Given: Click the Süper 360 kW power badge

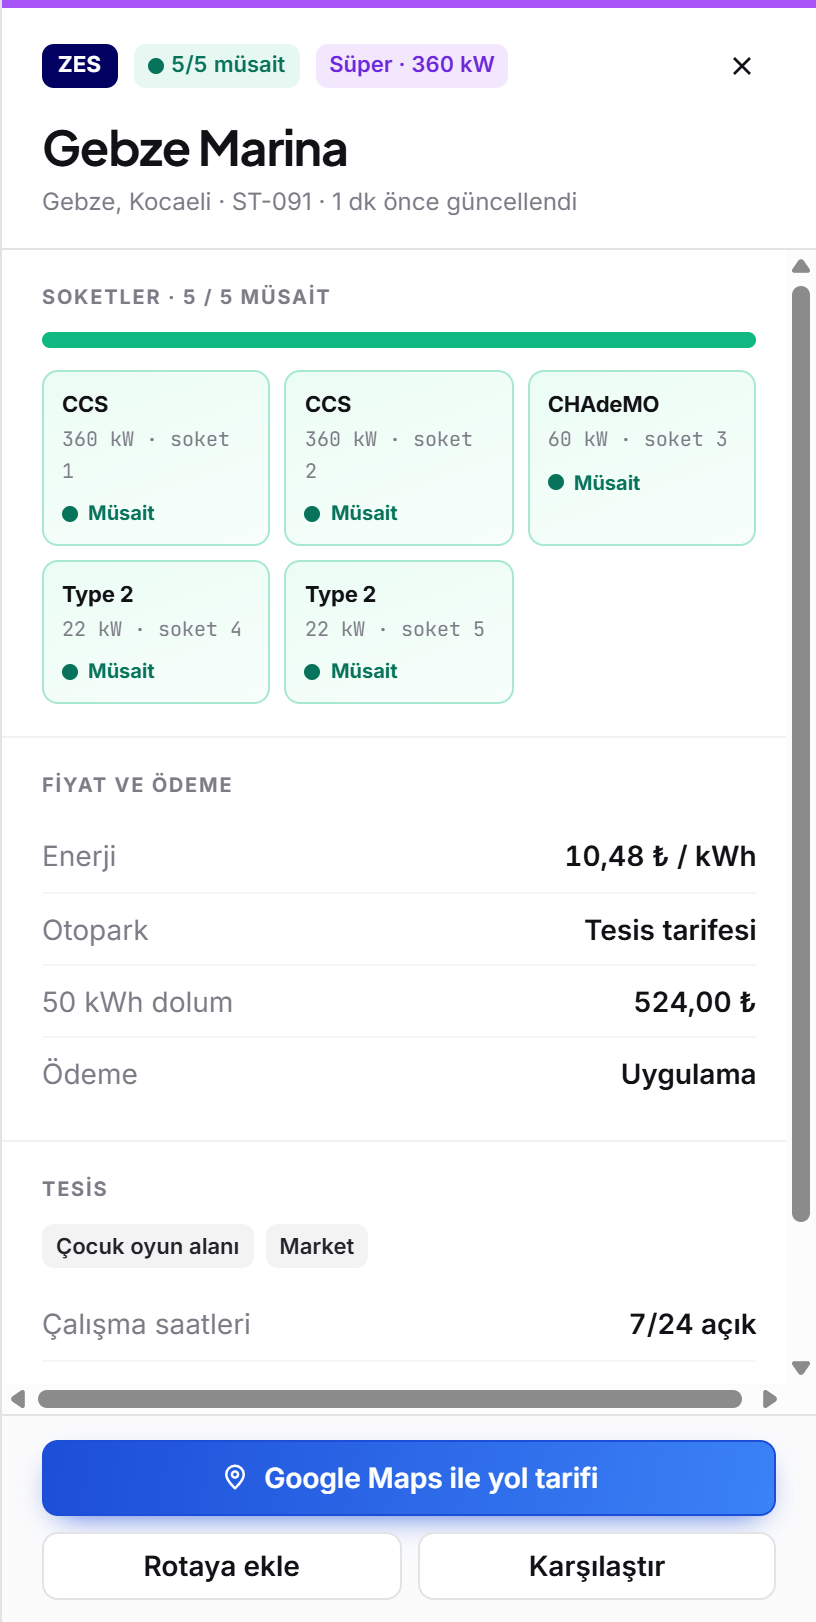Looking at the screenshot, I should [x=412, y=66].
